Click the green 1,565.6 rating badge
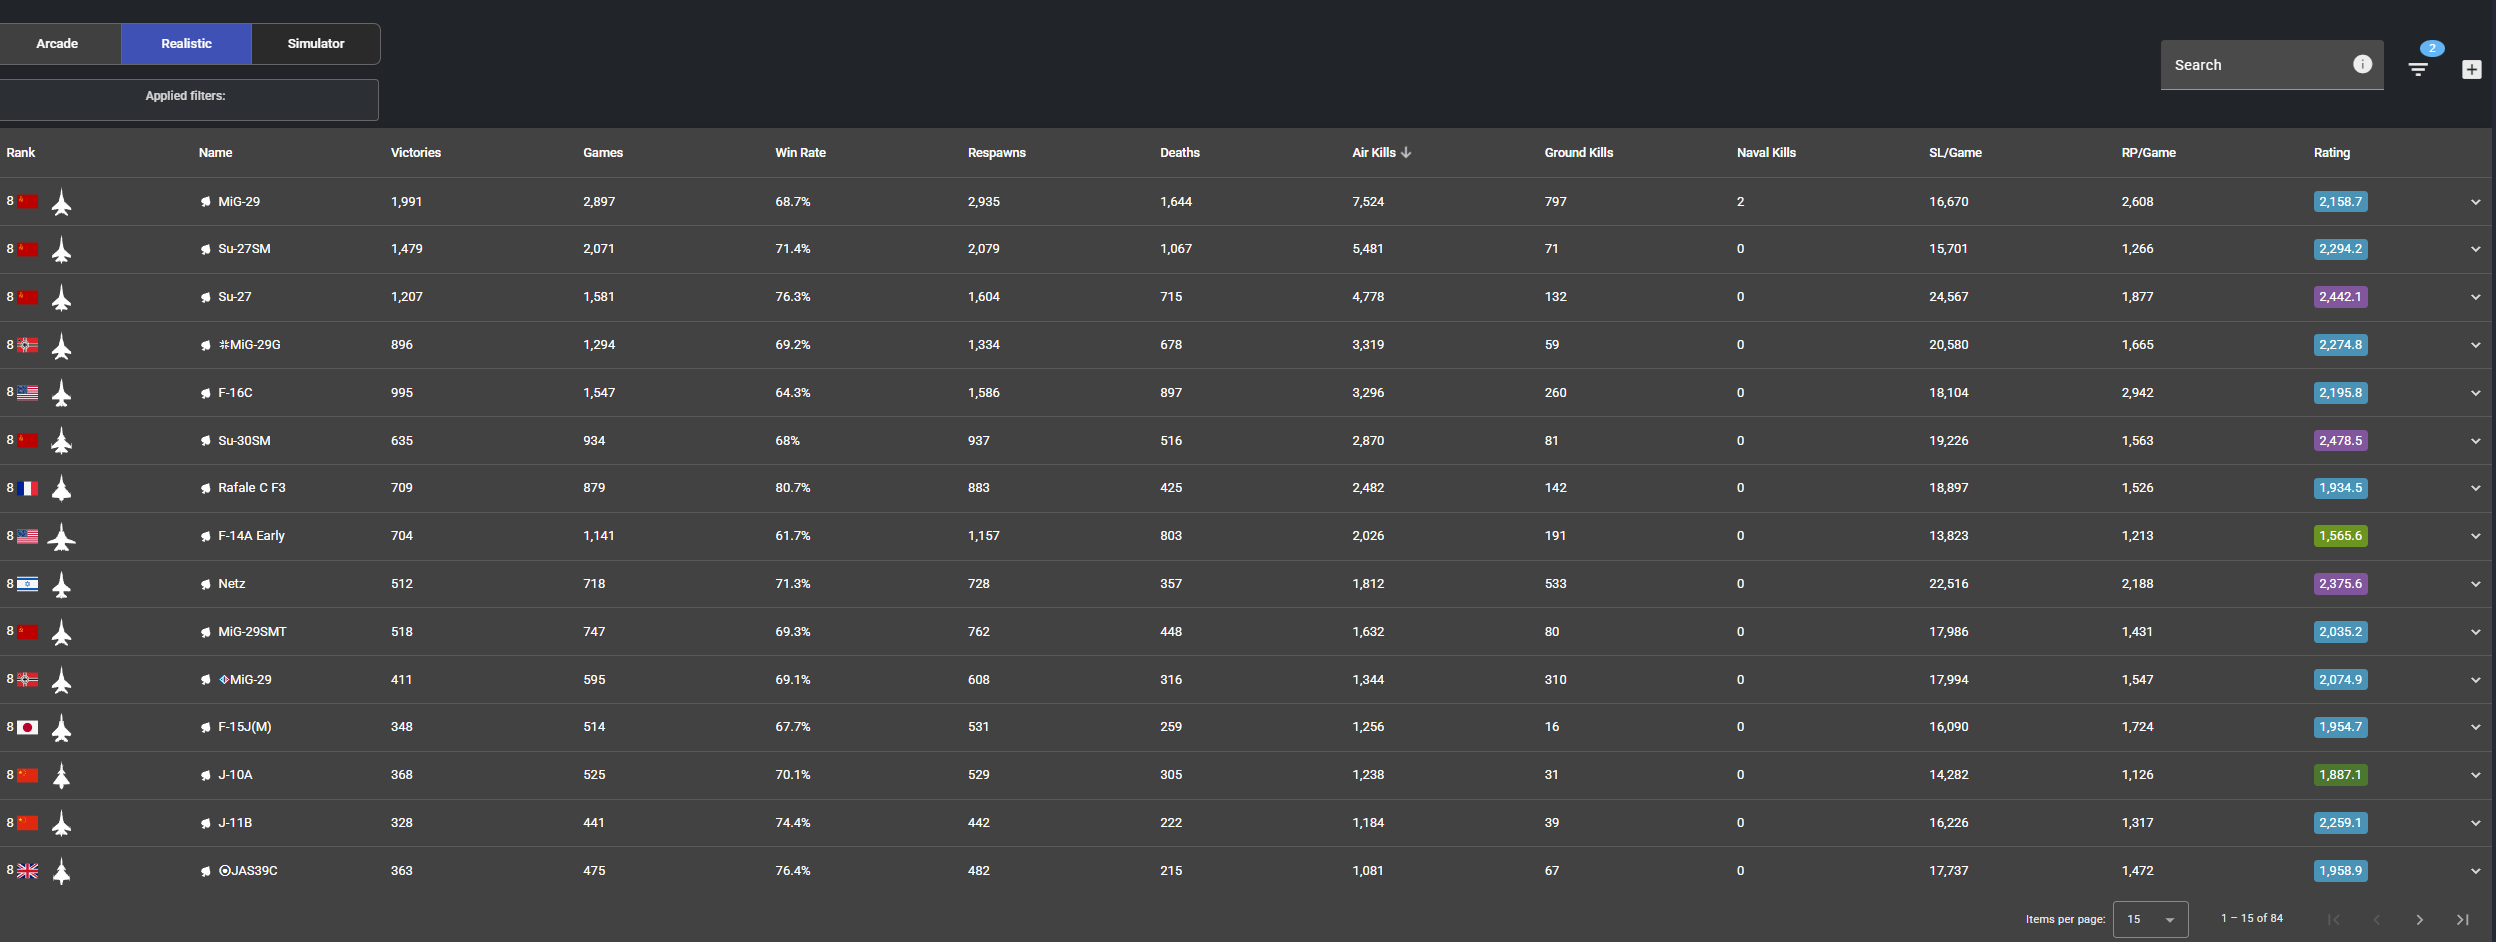The height and width of the screenshot is (942, 2496). click(x=2340, y=536)
